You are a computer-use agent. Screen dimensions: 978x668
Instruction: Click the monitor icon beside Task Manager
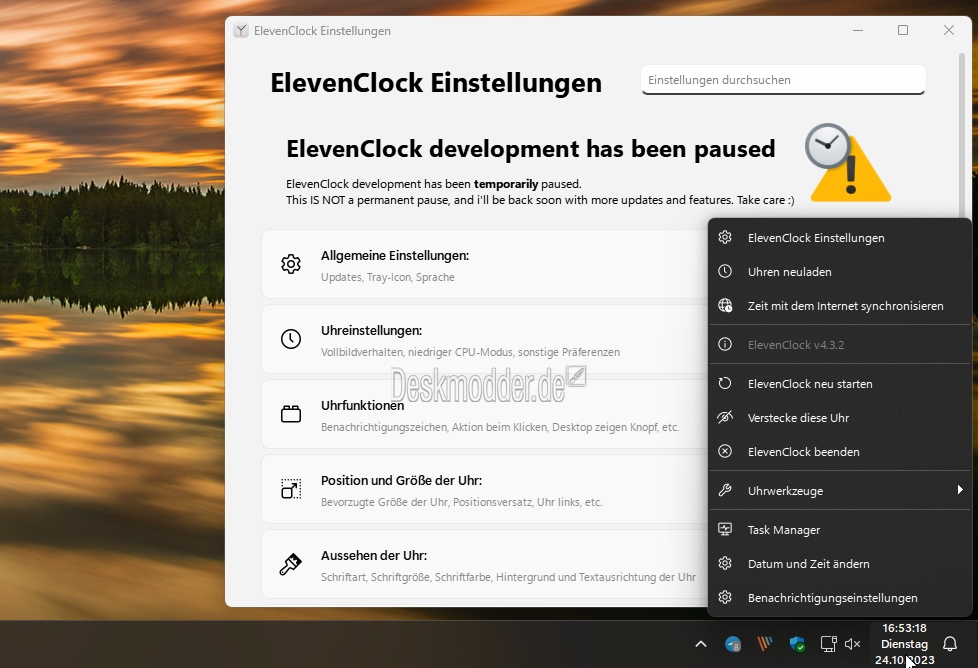click(725, 530)
